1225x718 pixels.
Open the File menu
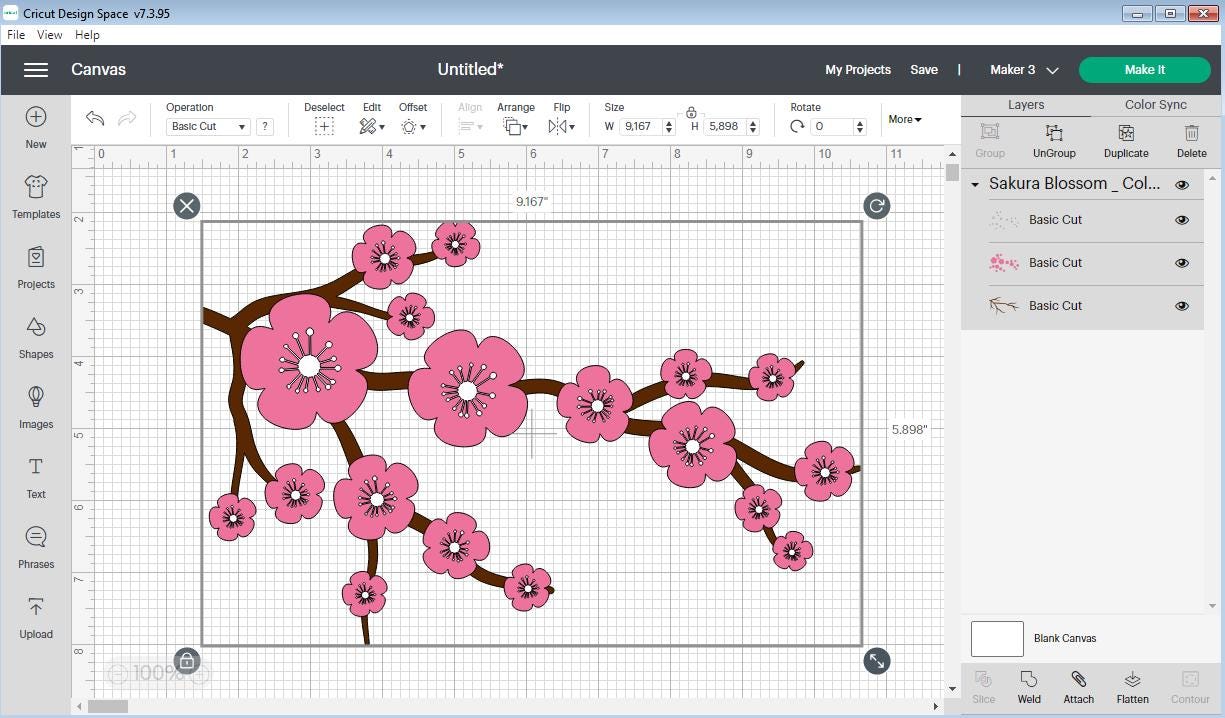point(15,34)
